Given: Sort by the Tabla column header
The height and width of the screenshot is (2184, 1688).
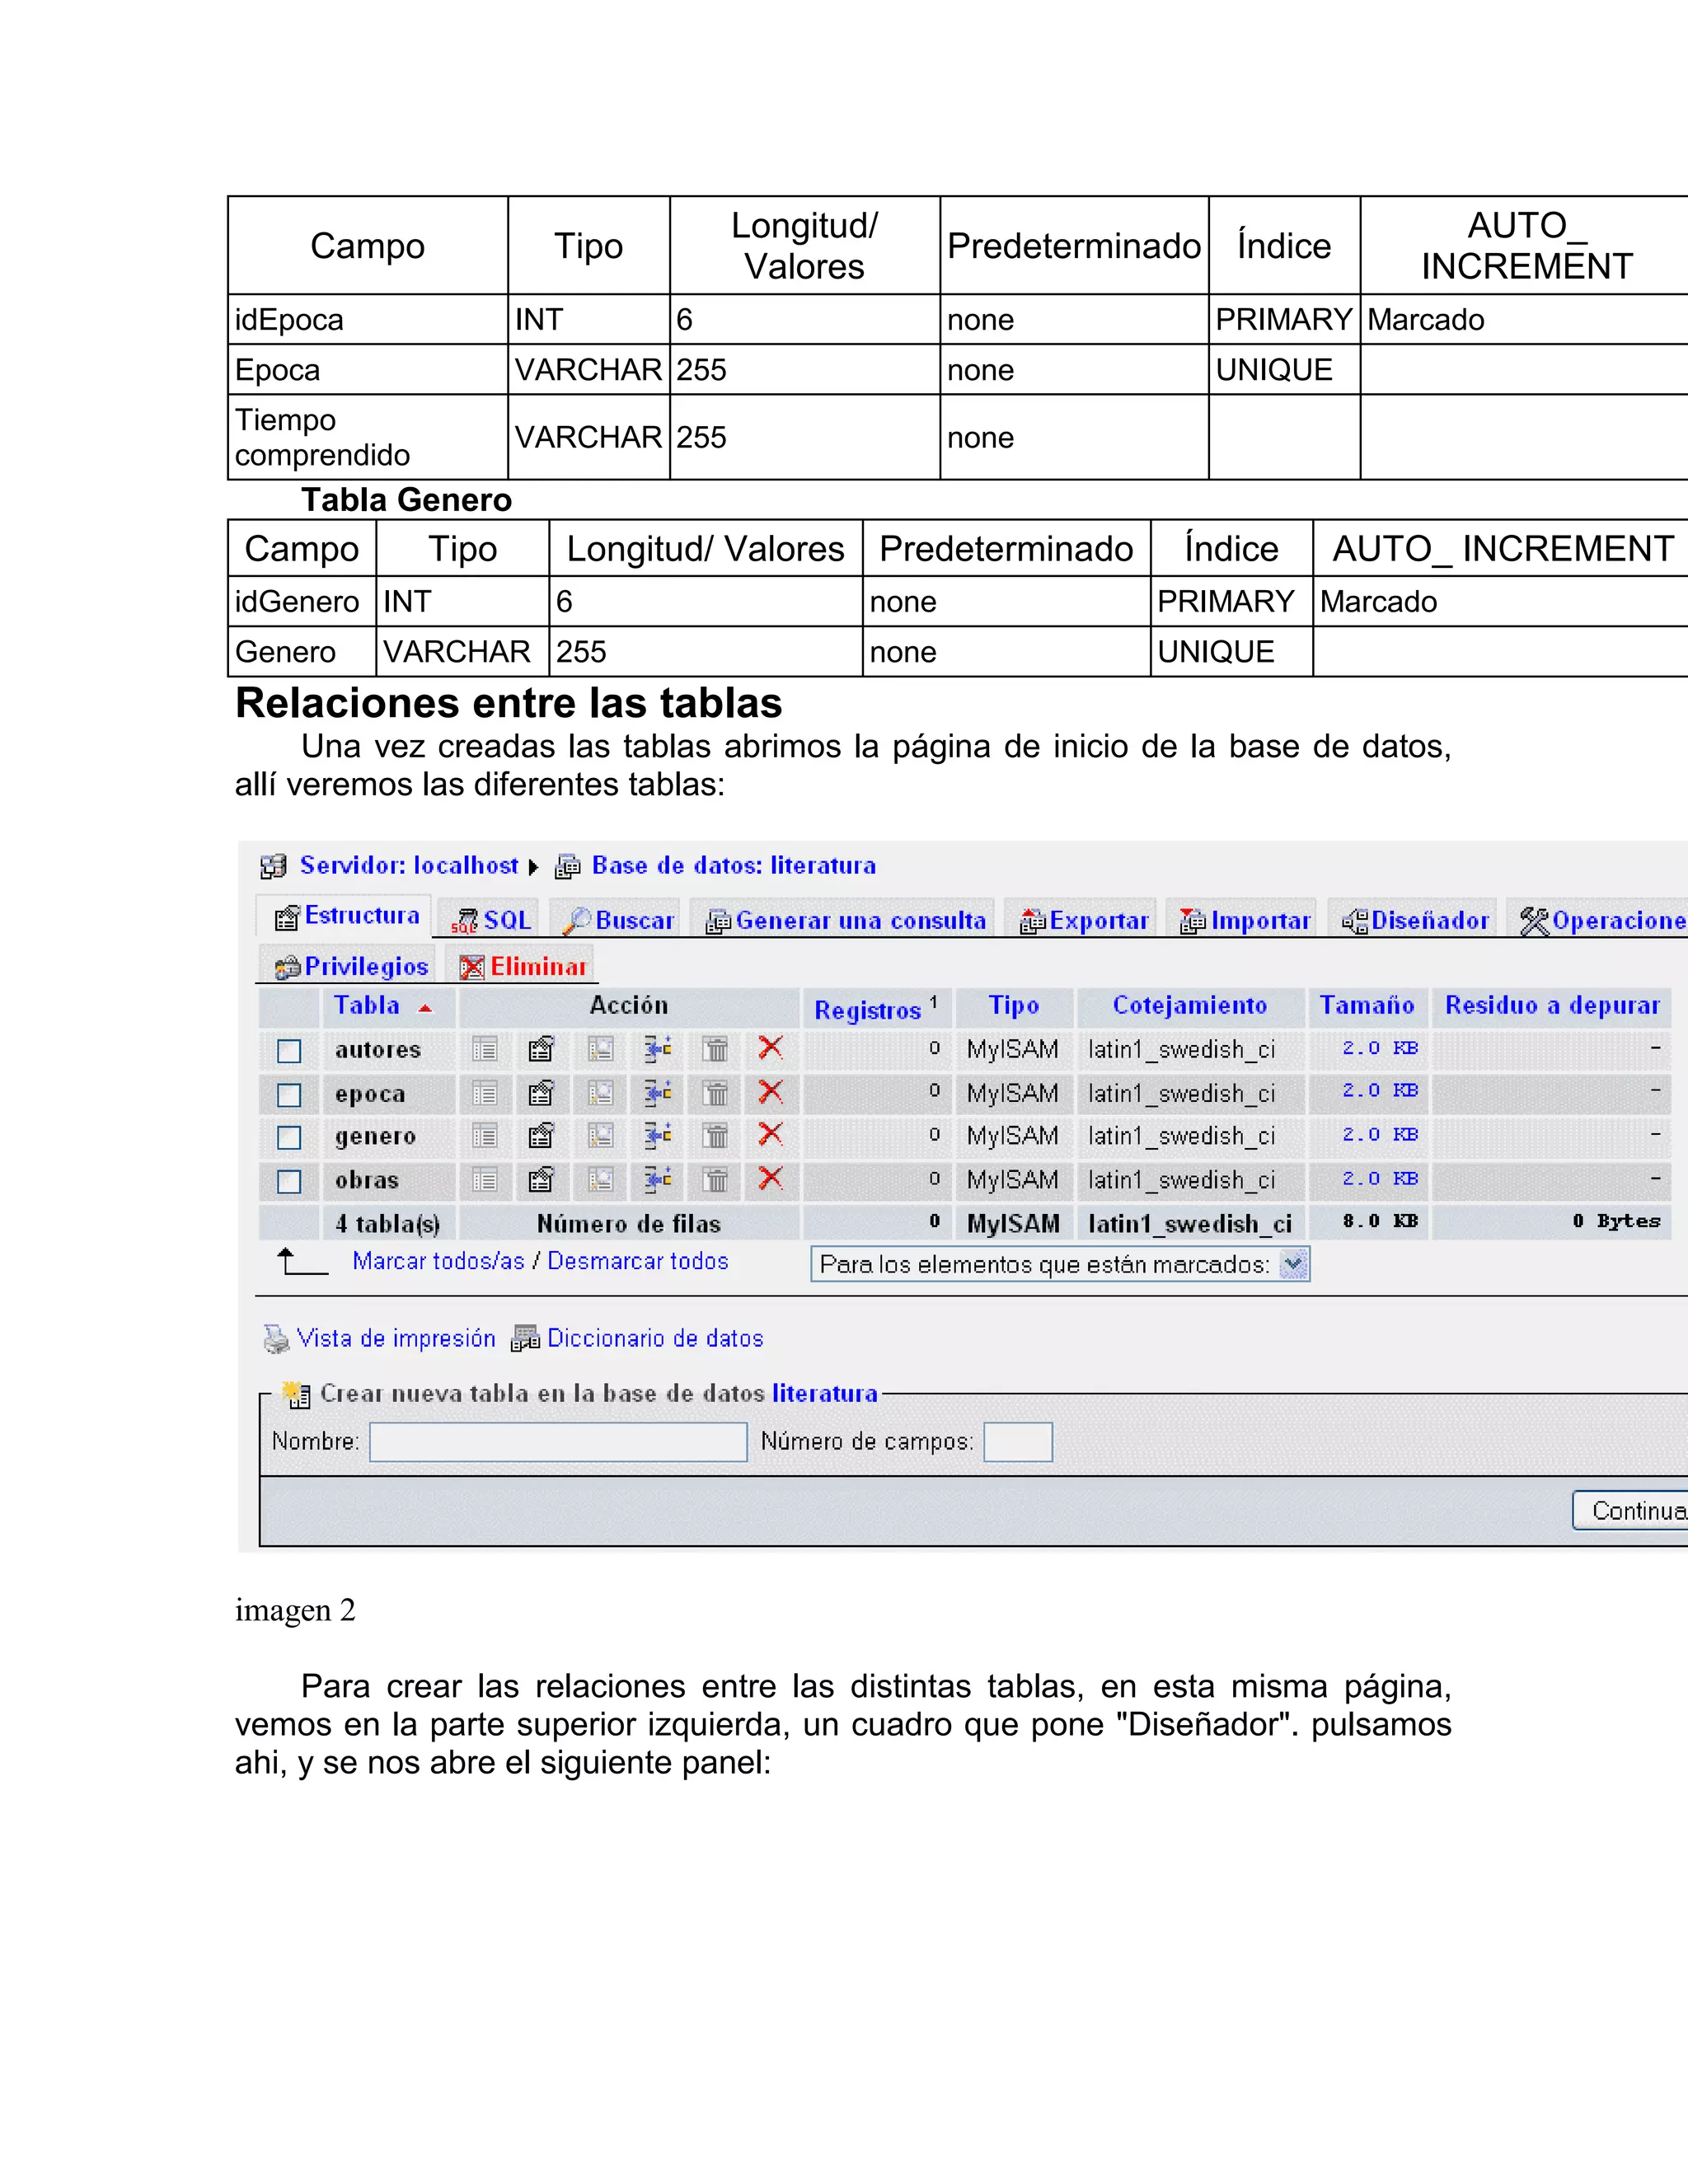Looking at the screenshot, I should pyautogui.click(x=367, y=1005).
